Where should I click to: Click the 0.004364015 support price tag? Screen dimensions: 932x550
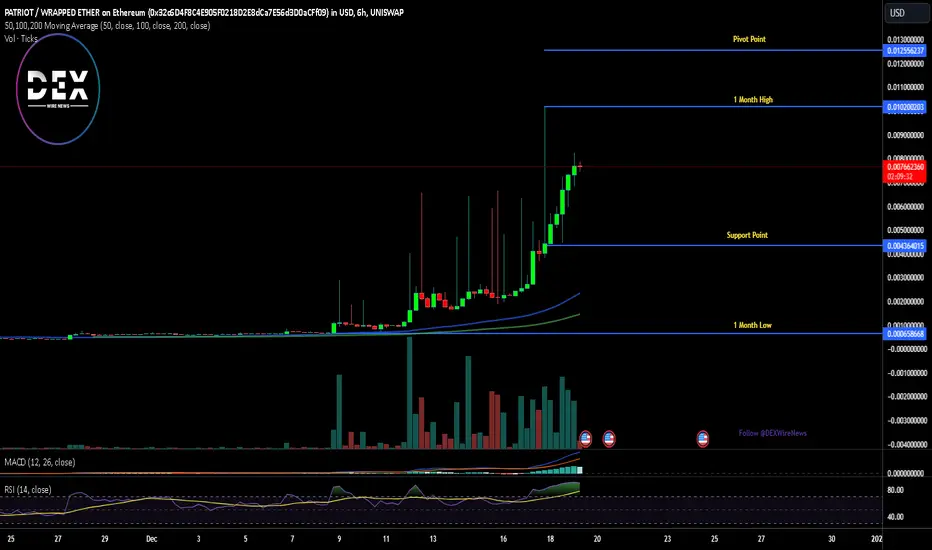click(x=905, y=246)
